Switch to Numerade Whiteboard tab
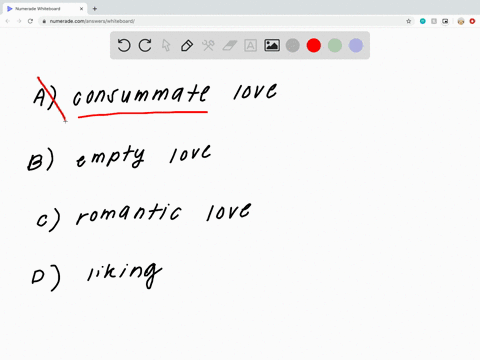 [x=45, y=9]
